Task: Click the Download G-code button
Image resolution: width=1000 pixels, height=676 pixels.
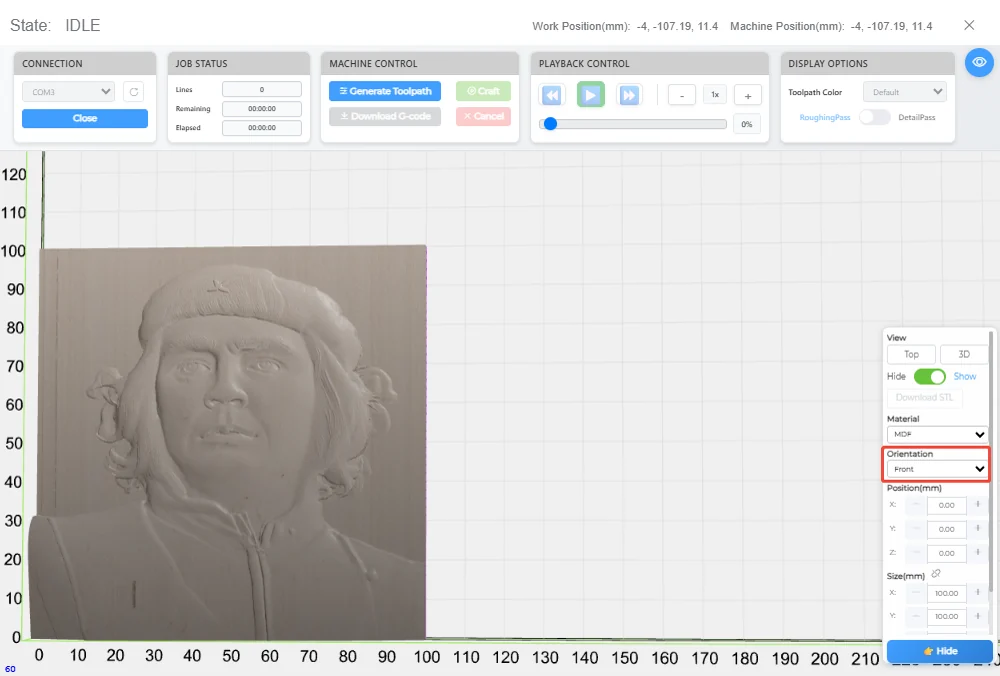Action: tap(385, 116)
